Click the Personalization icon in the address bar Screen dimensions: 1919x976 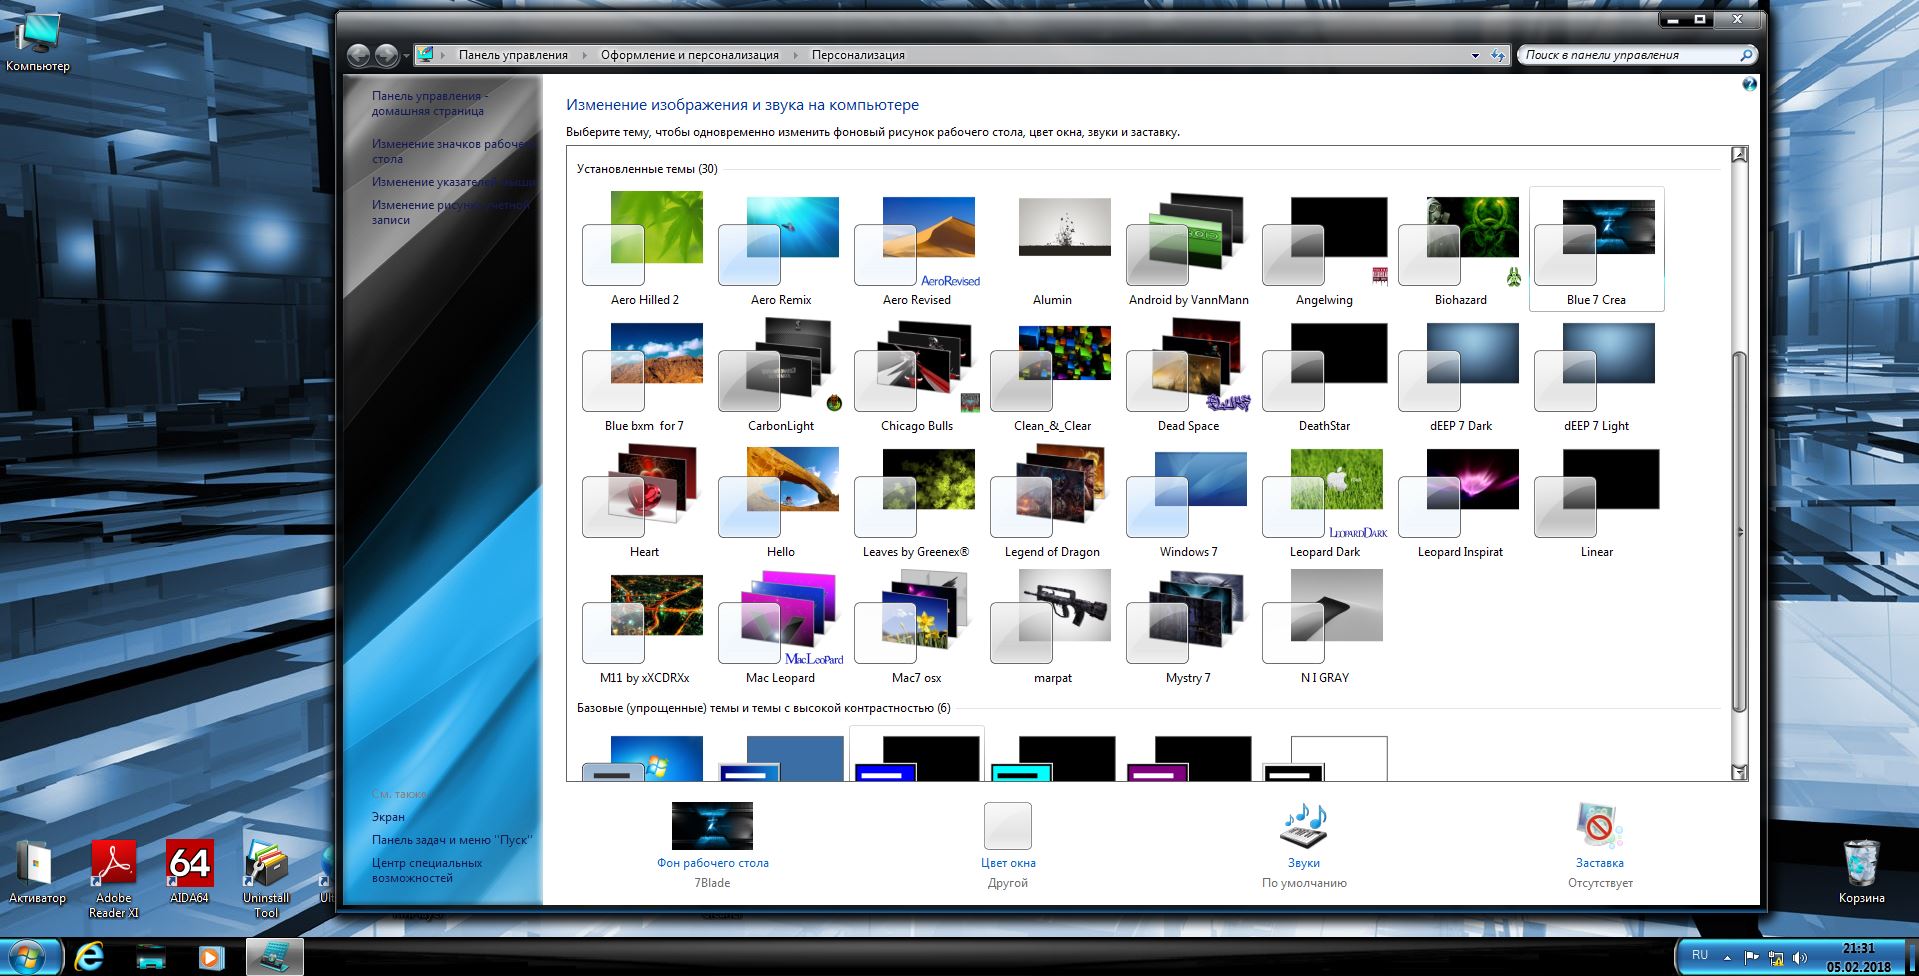pyautogui.click(x=425, y=55)
